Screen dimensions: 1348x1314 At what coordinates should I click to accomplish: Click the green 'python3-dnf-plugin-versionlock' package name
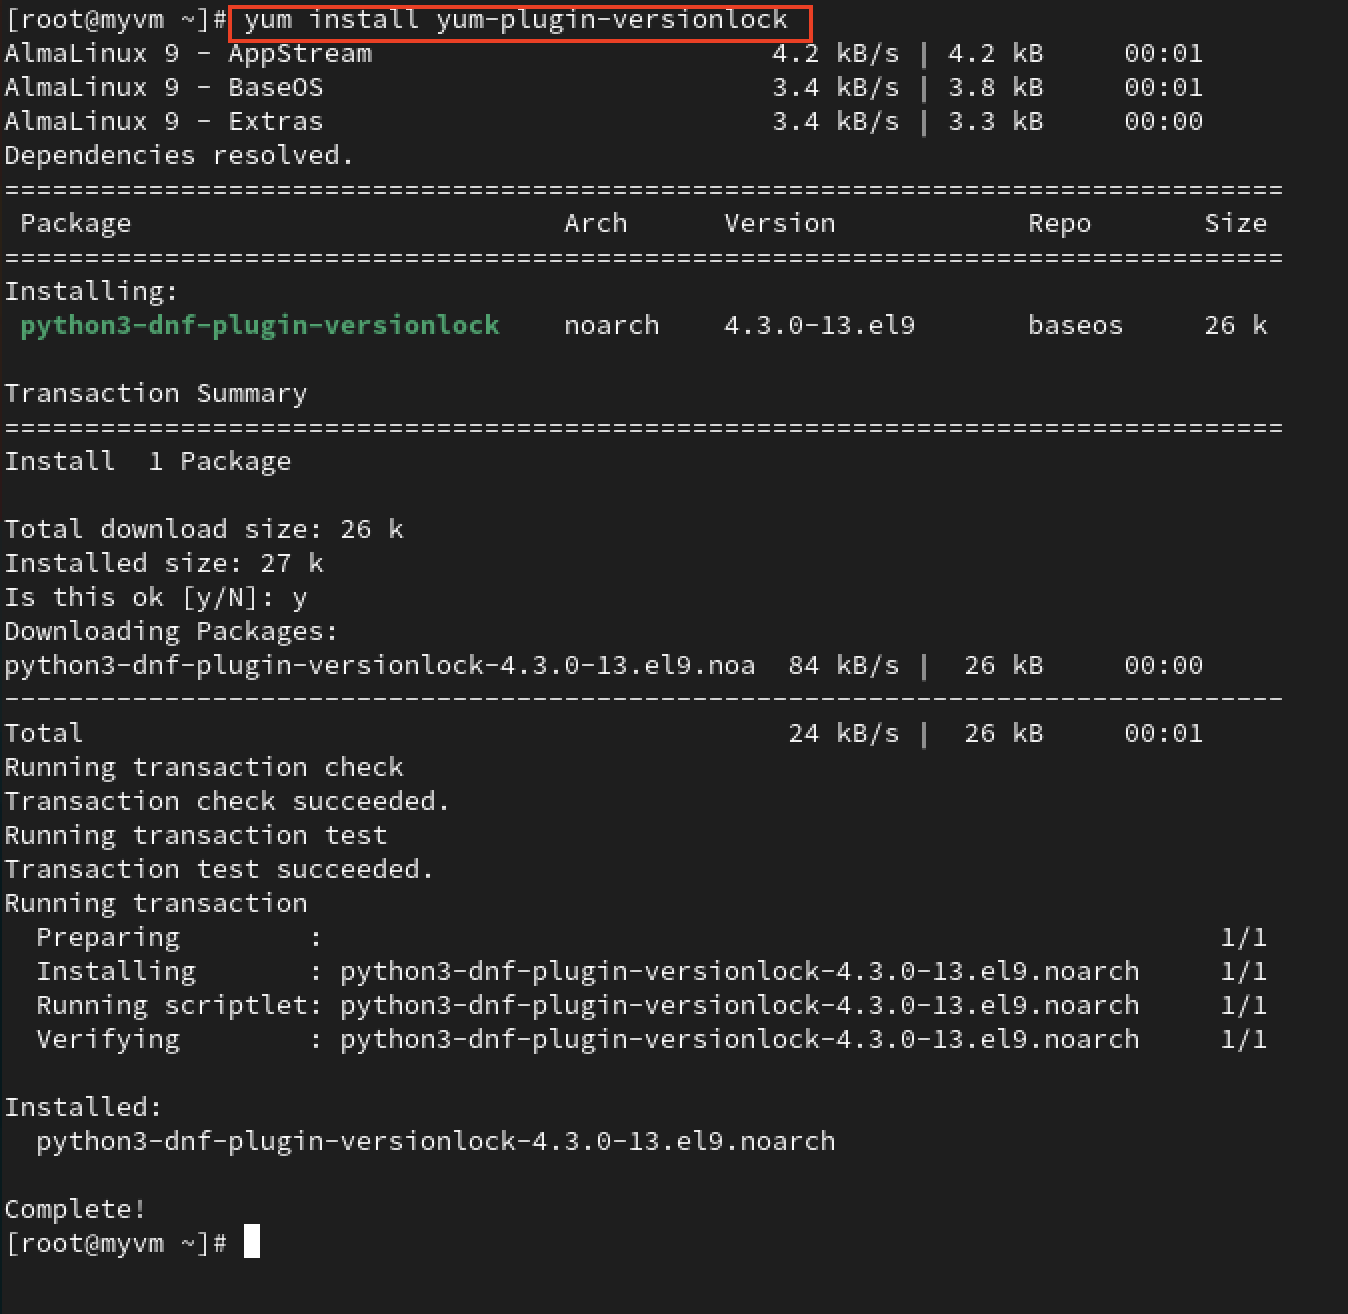click(260, 325)
